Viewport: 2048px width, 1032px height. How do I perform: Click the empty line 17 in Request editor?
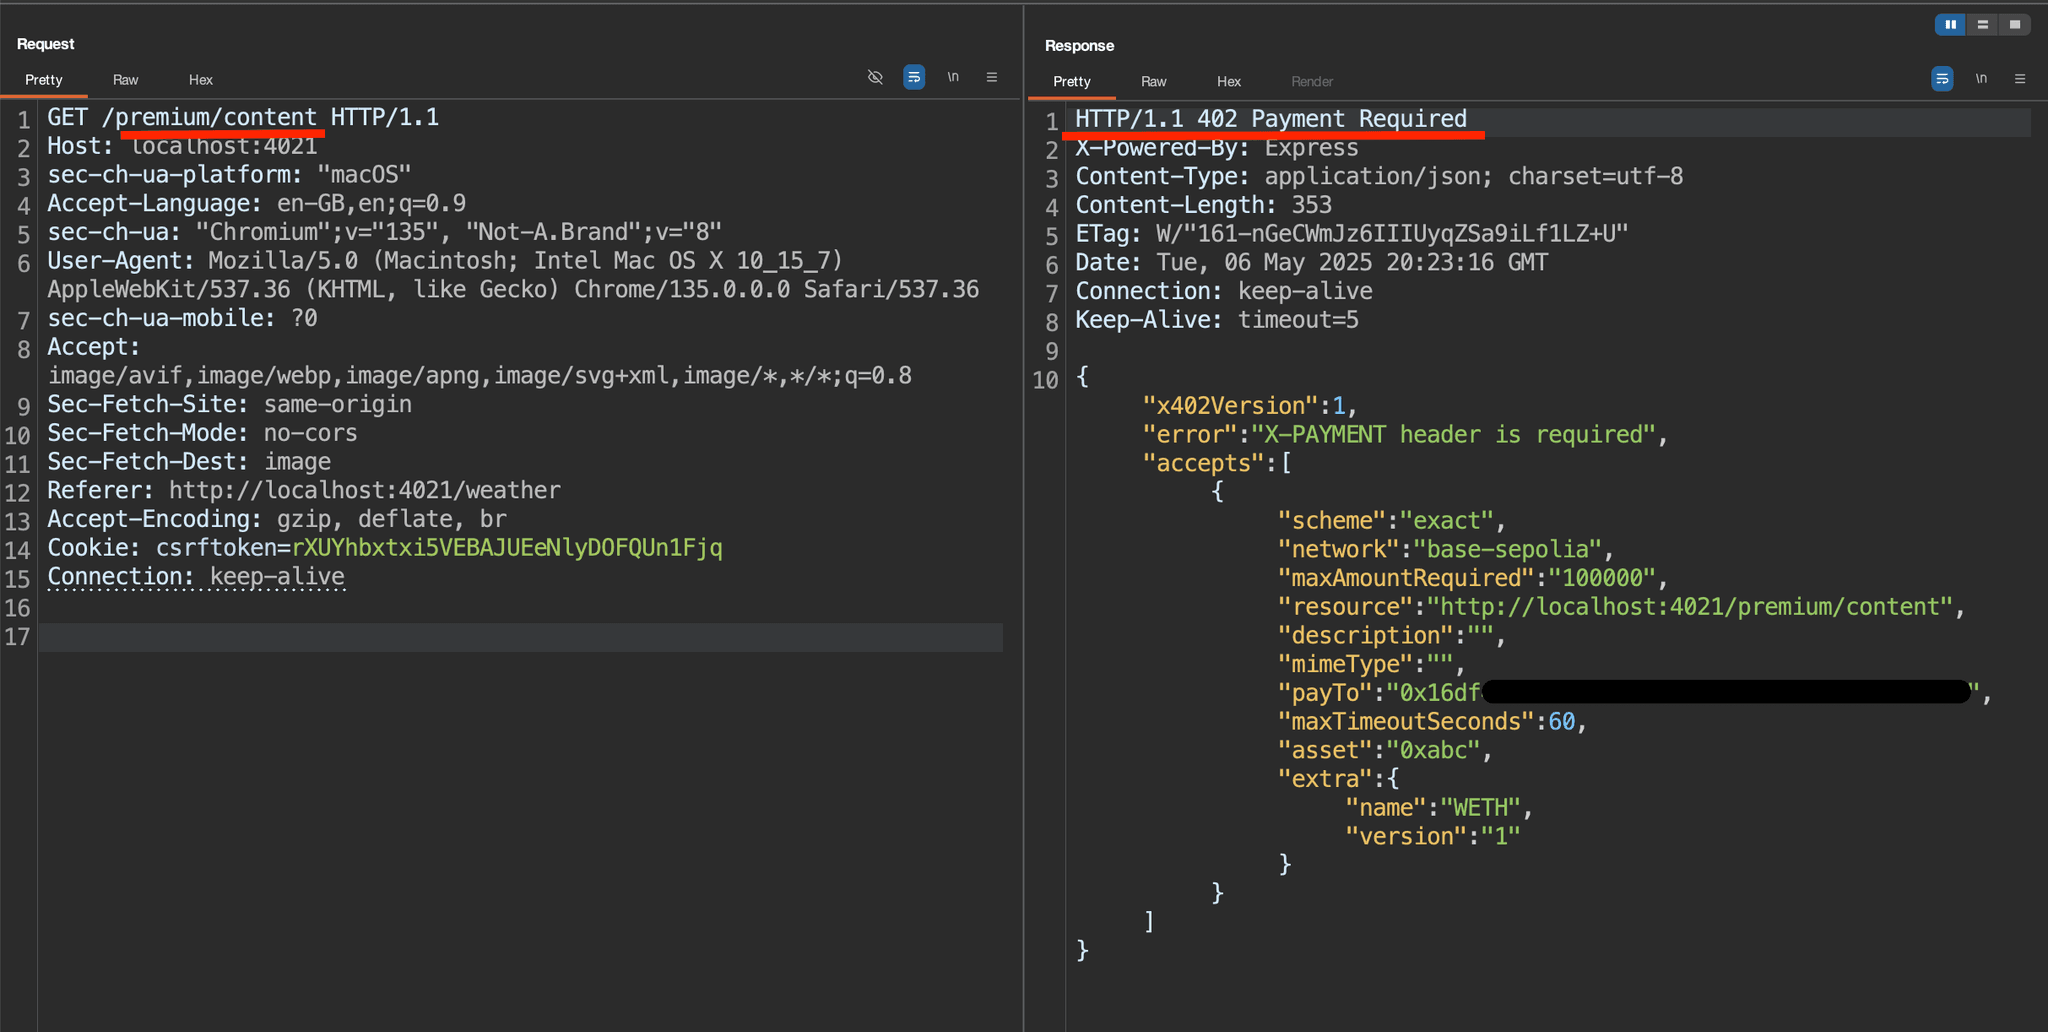coord(520,637)
